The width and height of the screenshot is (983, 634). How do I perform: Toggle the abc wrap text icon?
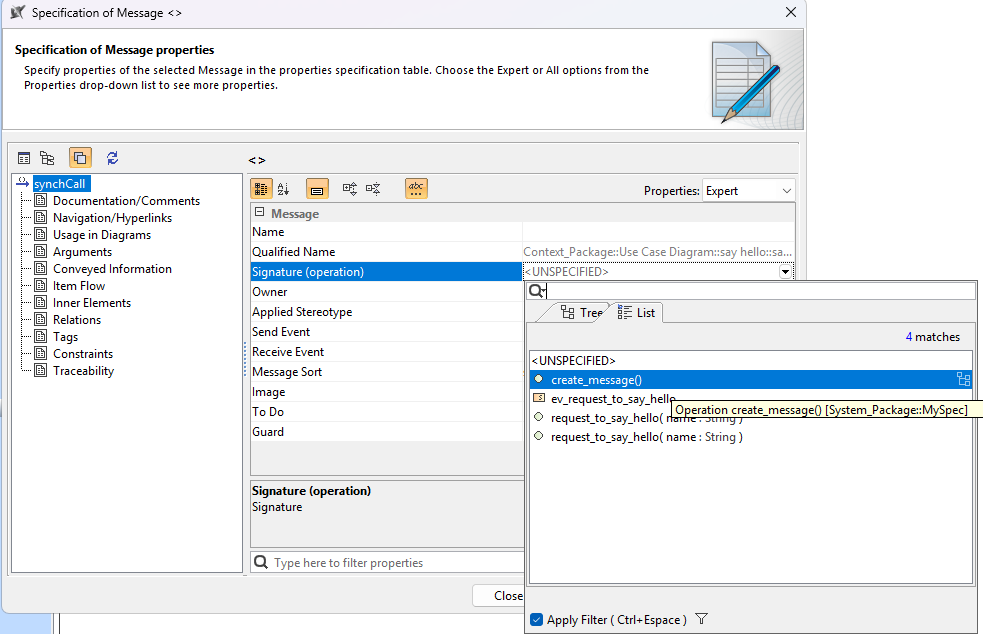(x=416, y=188)
